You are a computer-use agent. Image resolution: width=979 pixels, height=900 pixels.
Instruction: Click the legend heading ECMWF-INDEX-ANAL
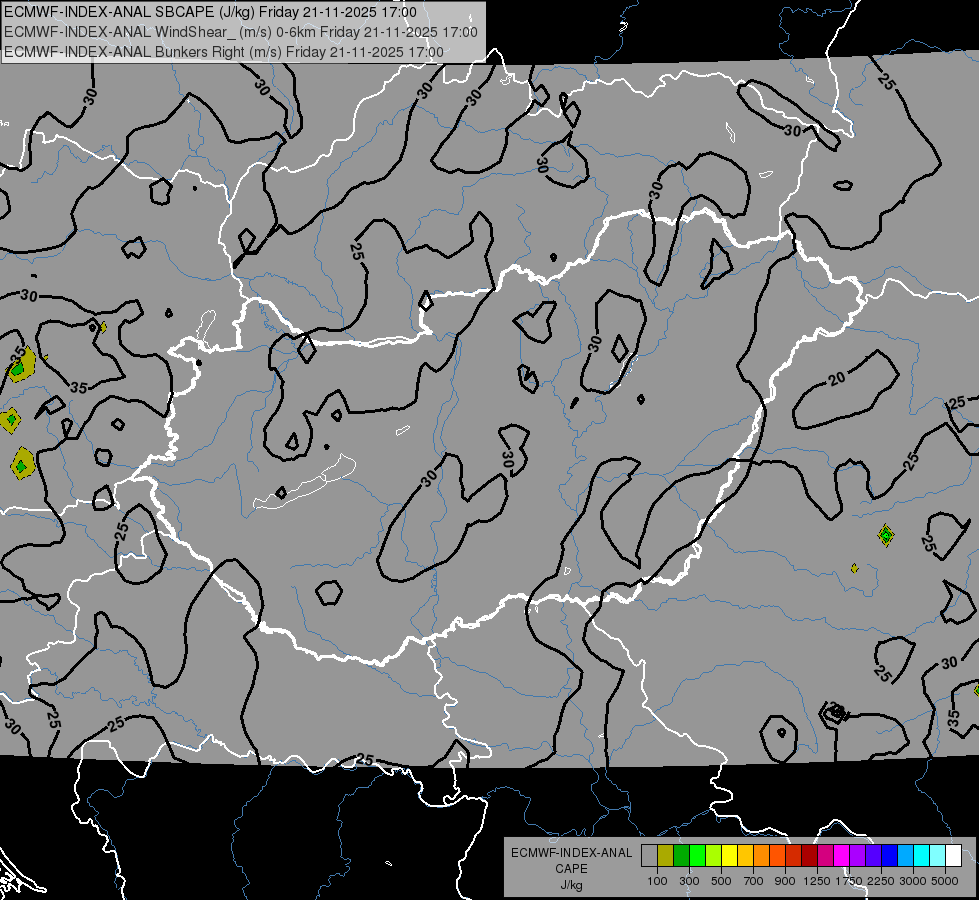click(572, 853)
